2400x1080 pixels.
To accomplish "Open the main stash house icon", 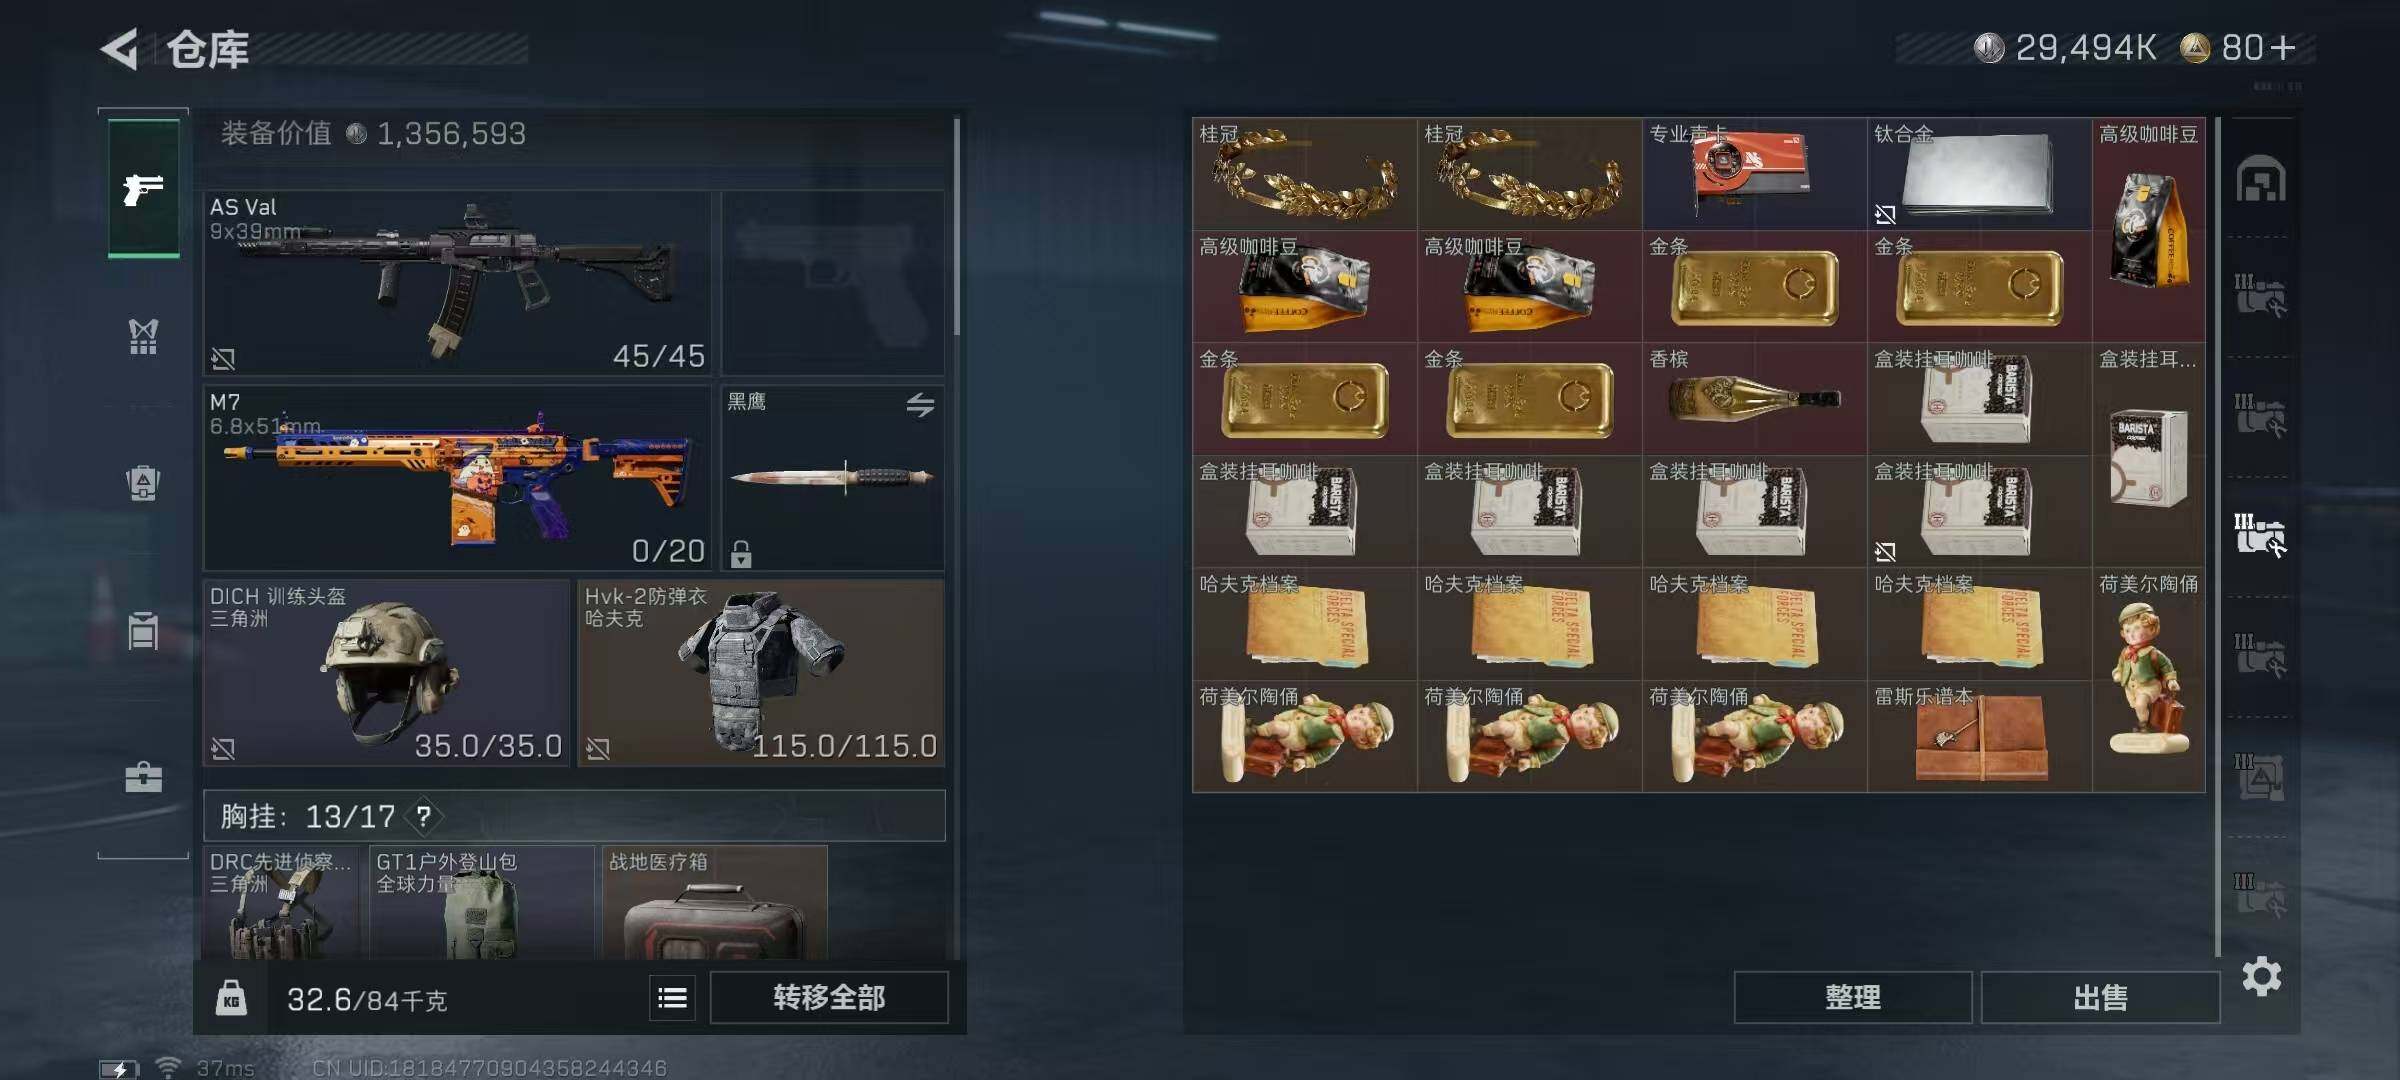I will (2260, 180).
